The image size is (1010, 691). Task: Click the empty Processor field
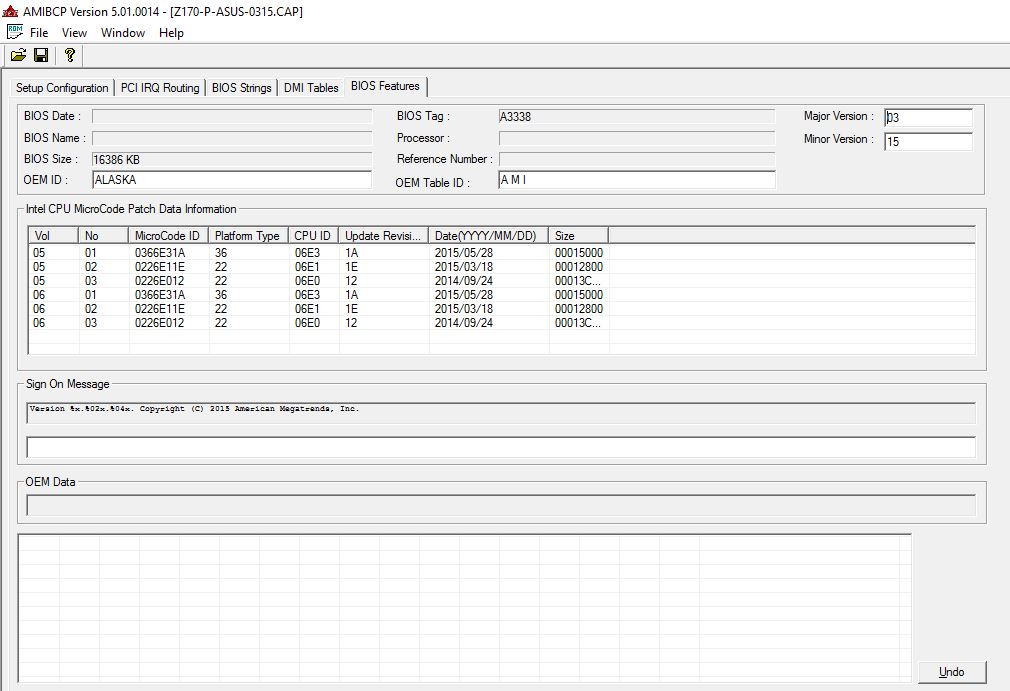(x=636, y=138)
